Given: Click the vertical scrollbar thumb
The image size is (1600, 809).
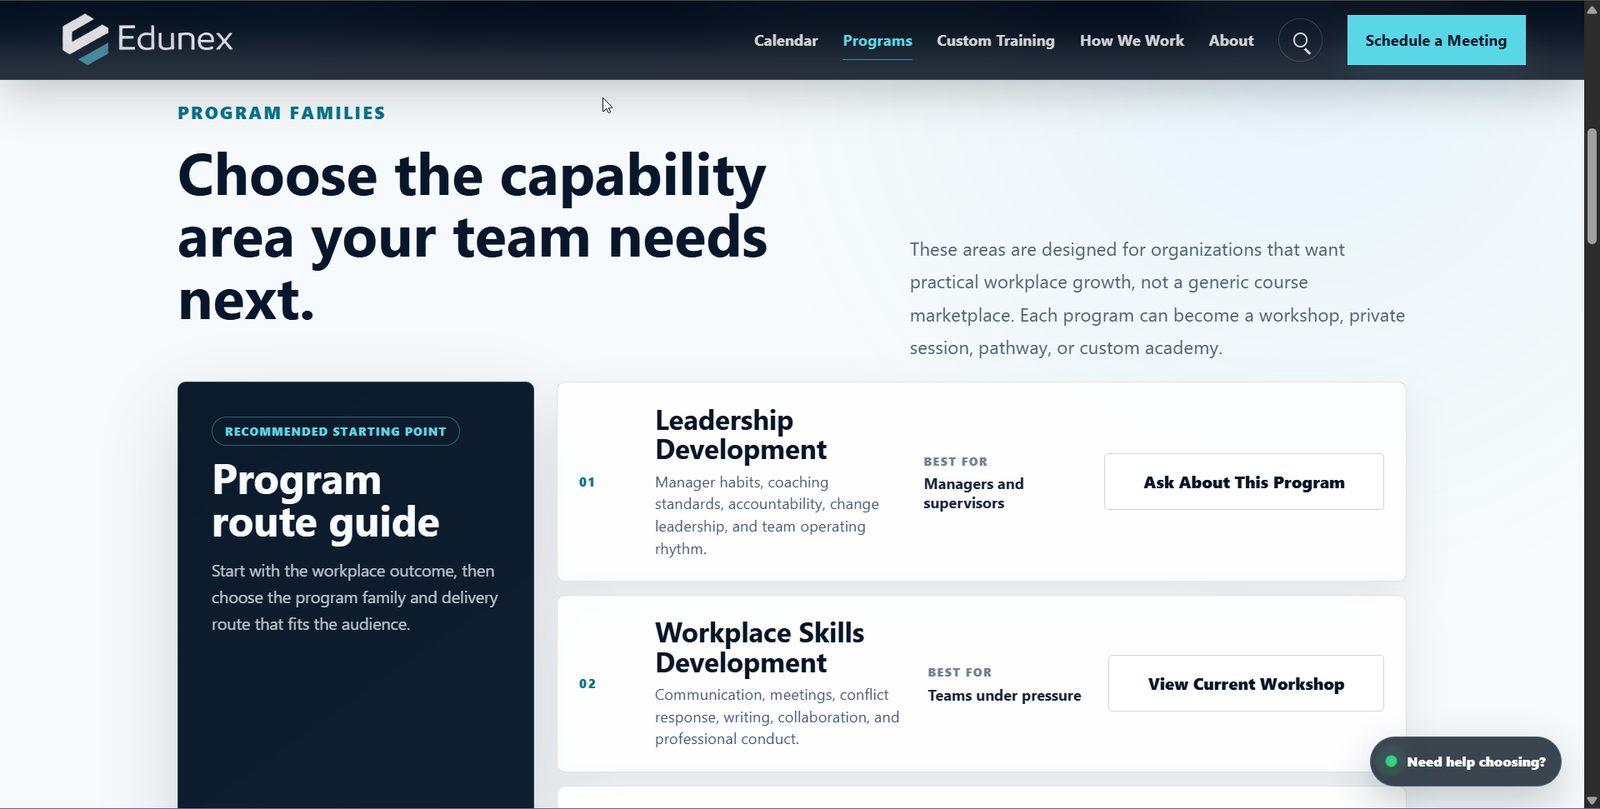Looking at the screenshot, I should (1592, 186).
